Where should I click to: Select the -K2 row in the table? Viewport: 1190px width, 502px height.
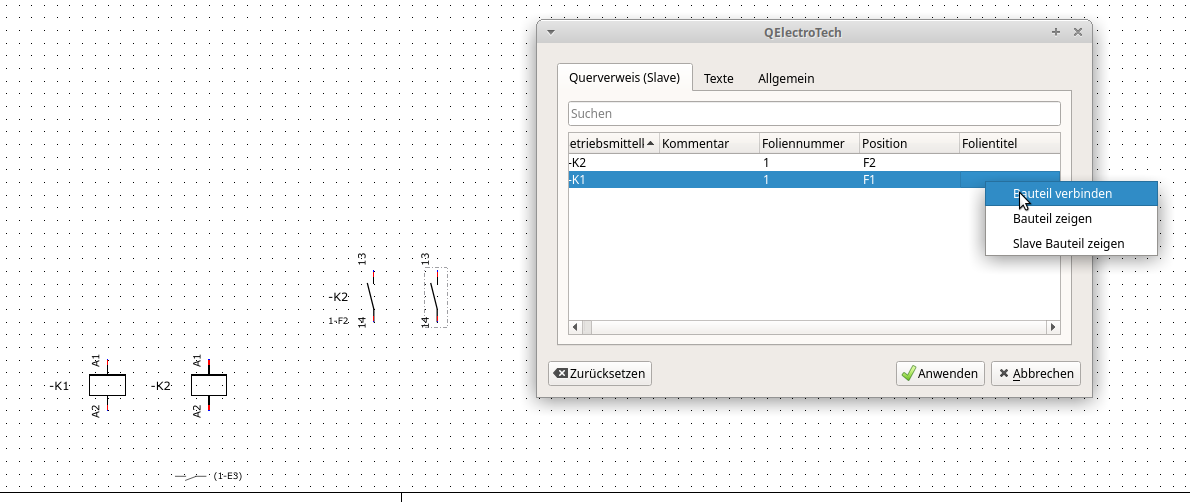(660, 162)
